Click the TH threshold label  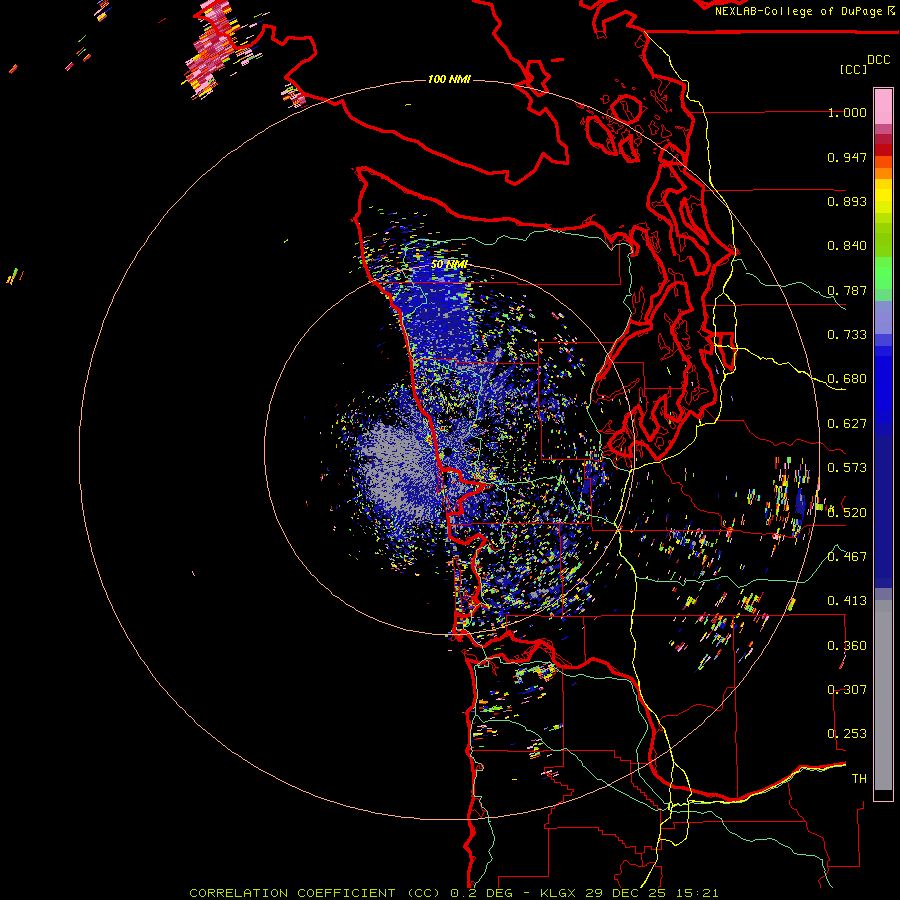pyautogui.click(x=859, y=779)
